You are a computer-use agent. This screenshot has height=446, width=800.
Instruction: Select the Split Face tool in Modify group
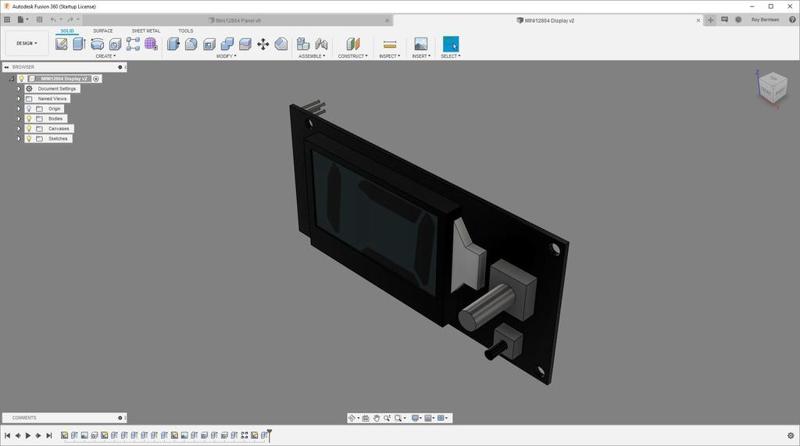coord(245,44)
